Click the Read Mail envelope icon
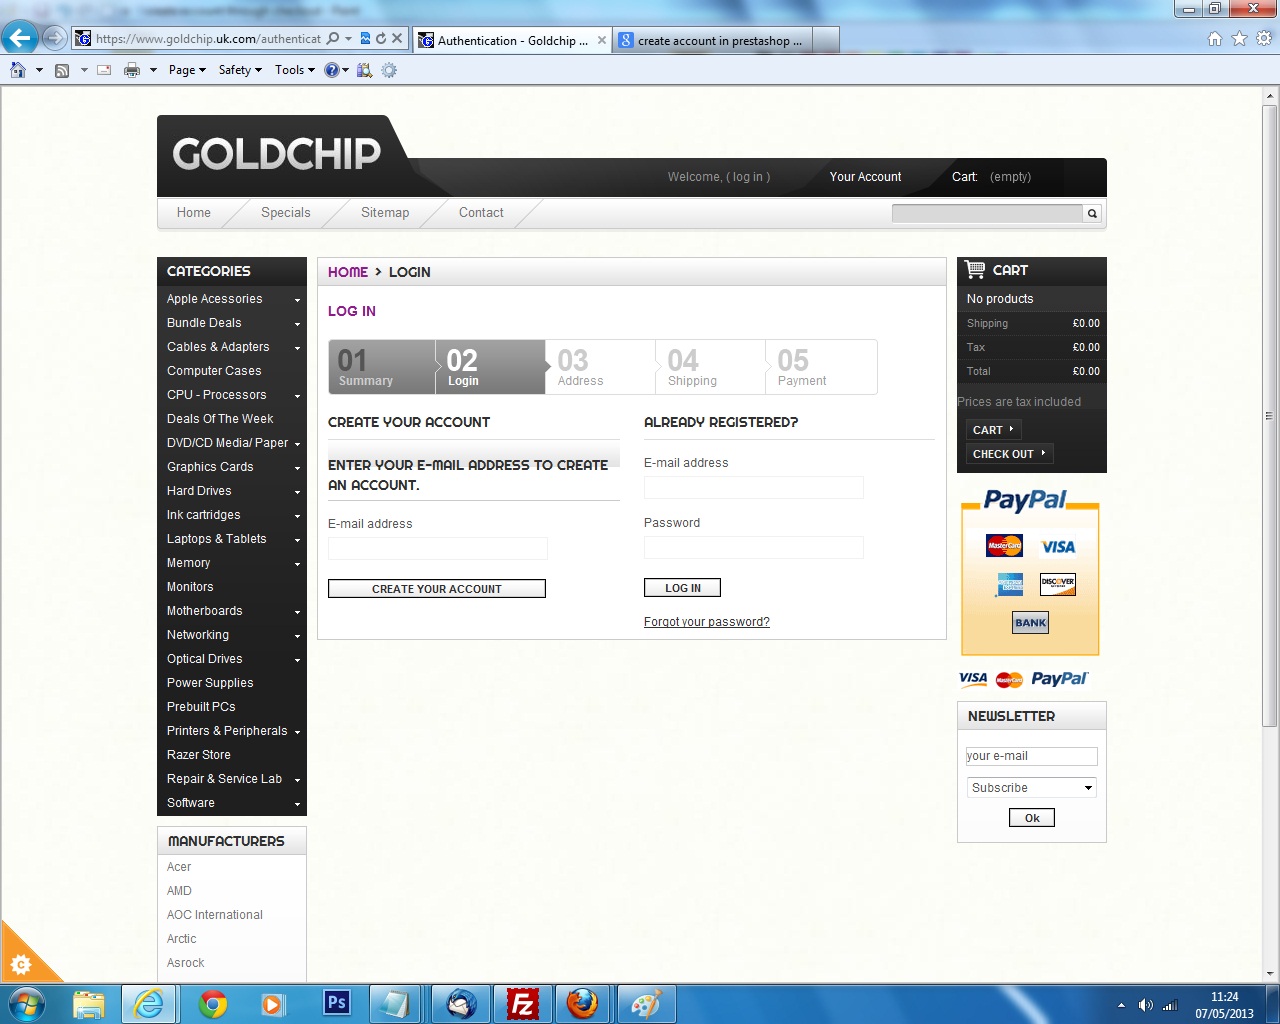This screenshot has height=1024, width=1280. (x=104, y=70)
